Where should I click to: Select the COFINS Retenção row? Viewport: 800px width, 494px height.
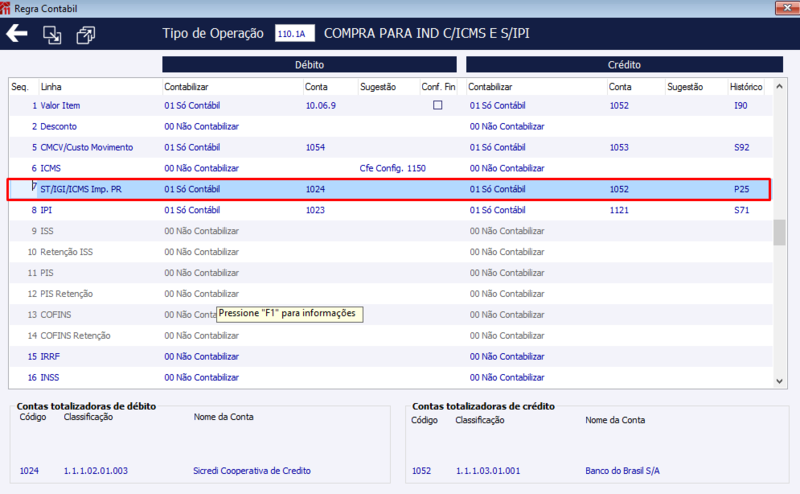[390, 336]
